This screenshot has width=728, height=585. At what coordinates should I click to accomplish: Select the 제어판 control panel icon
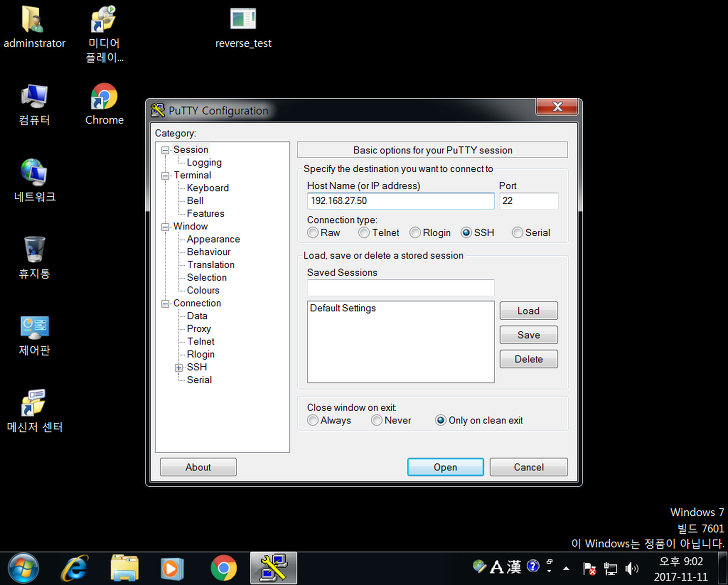tap(34, 335)
